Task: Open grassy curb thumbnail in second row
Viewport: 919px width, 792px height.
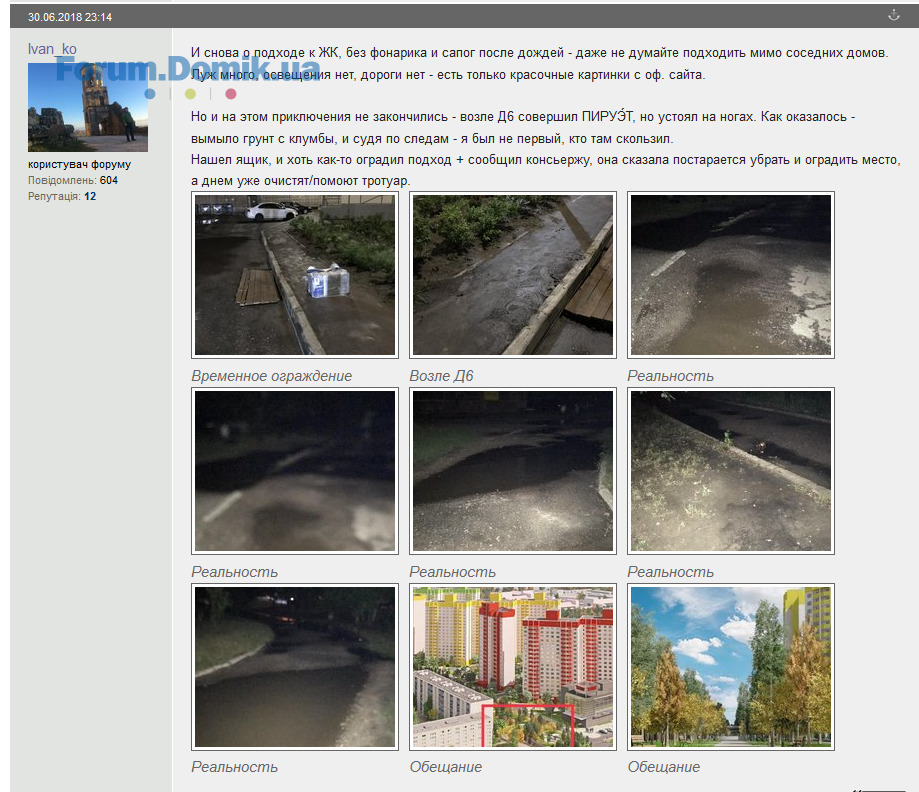Action: pos(731,471)
